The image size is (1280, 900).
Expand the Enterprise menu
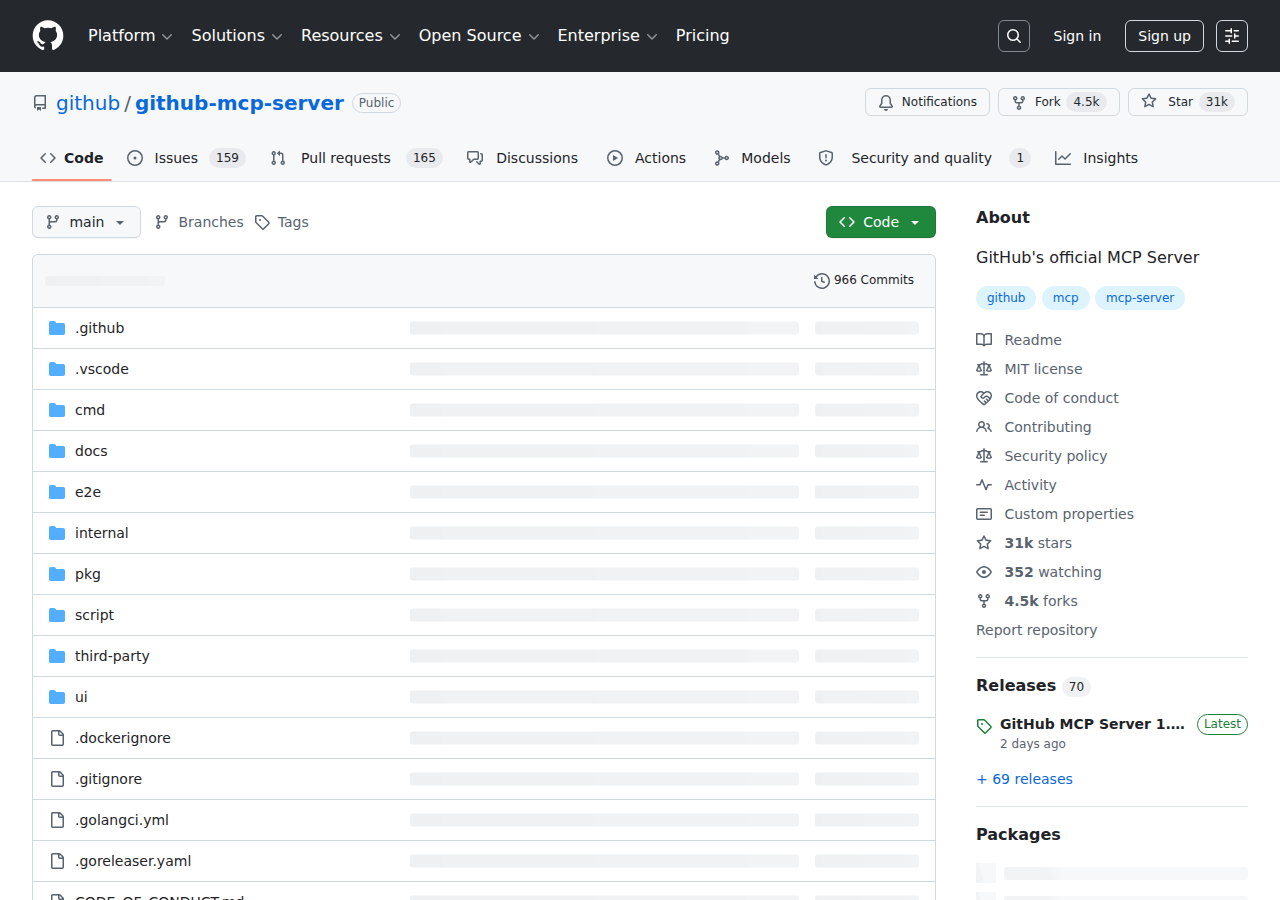pyautogui.click(x=607, y=36)
